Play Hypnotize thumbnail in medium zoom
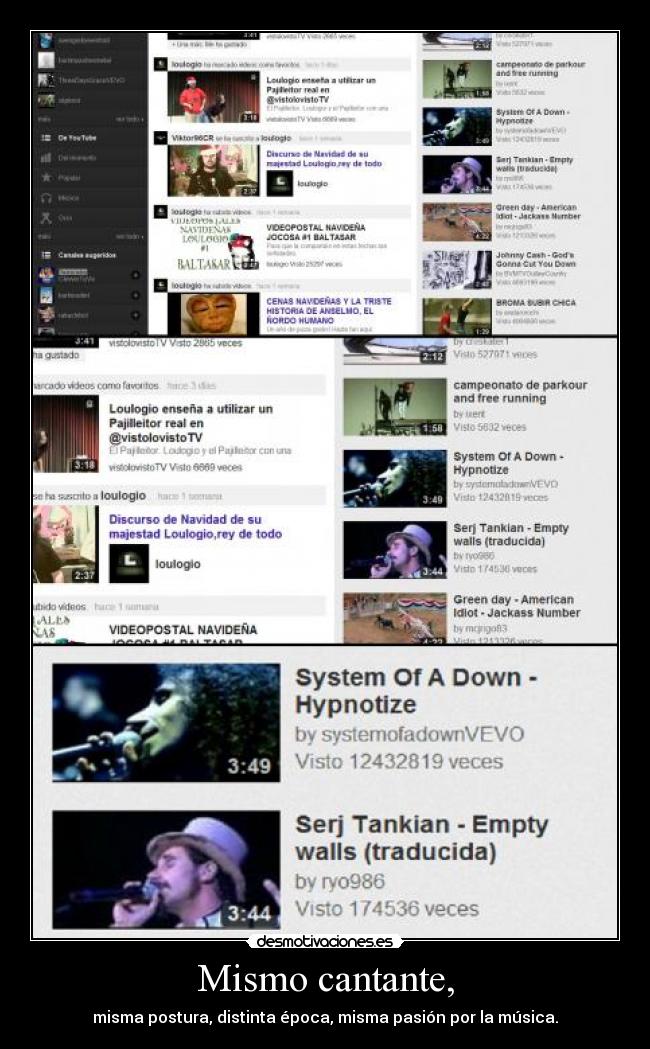This screenshot has width=650, height=1049. pyautogui.click(x=395, y=478)
